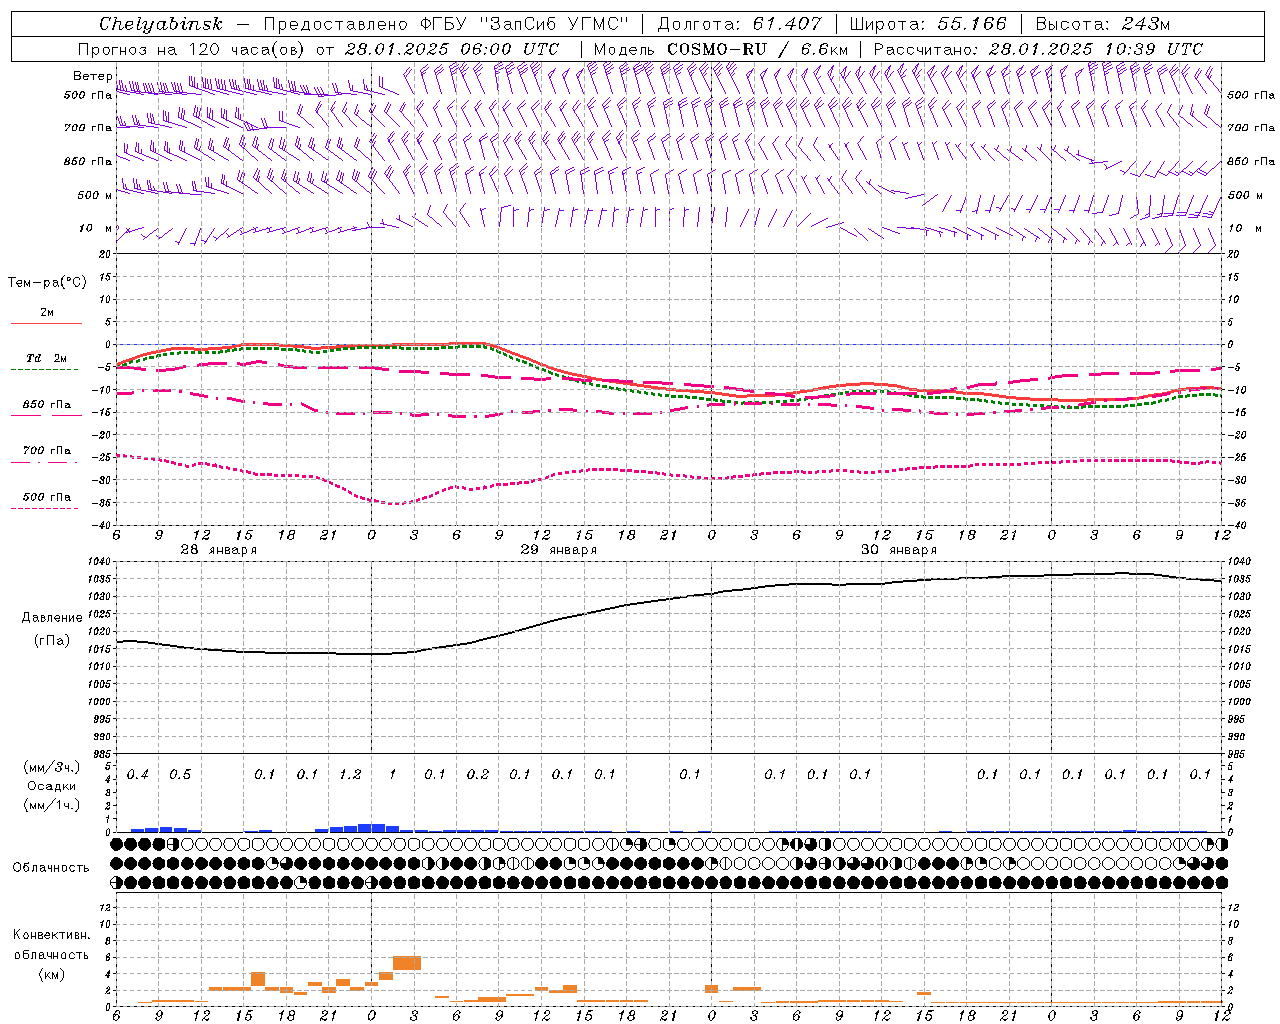
Task: Click the 0.2 precipitation amount value
Action: 478,774
